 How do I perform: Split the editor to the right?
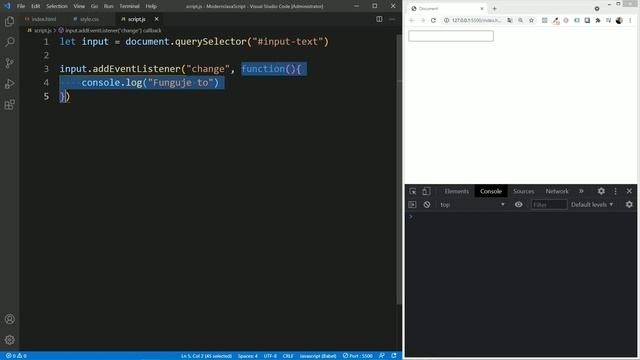pos(379,19)
